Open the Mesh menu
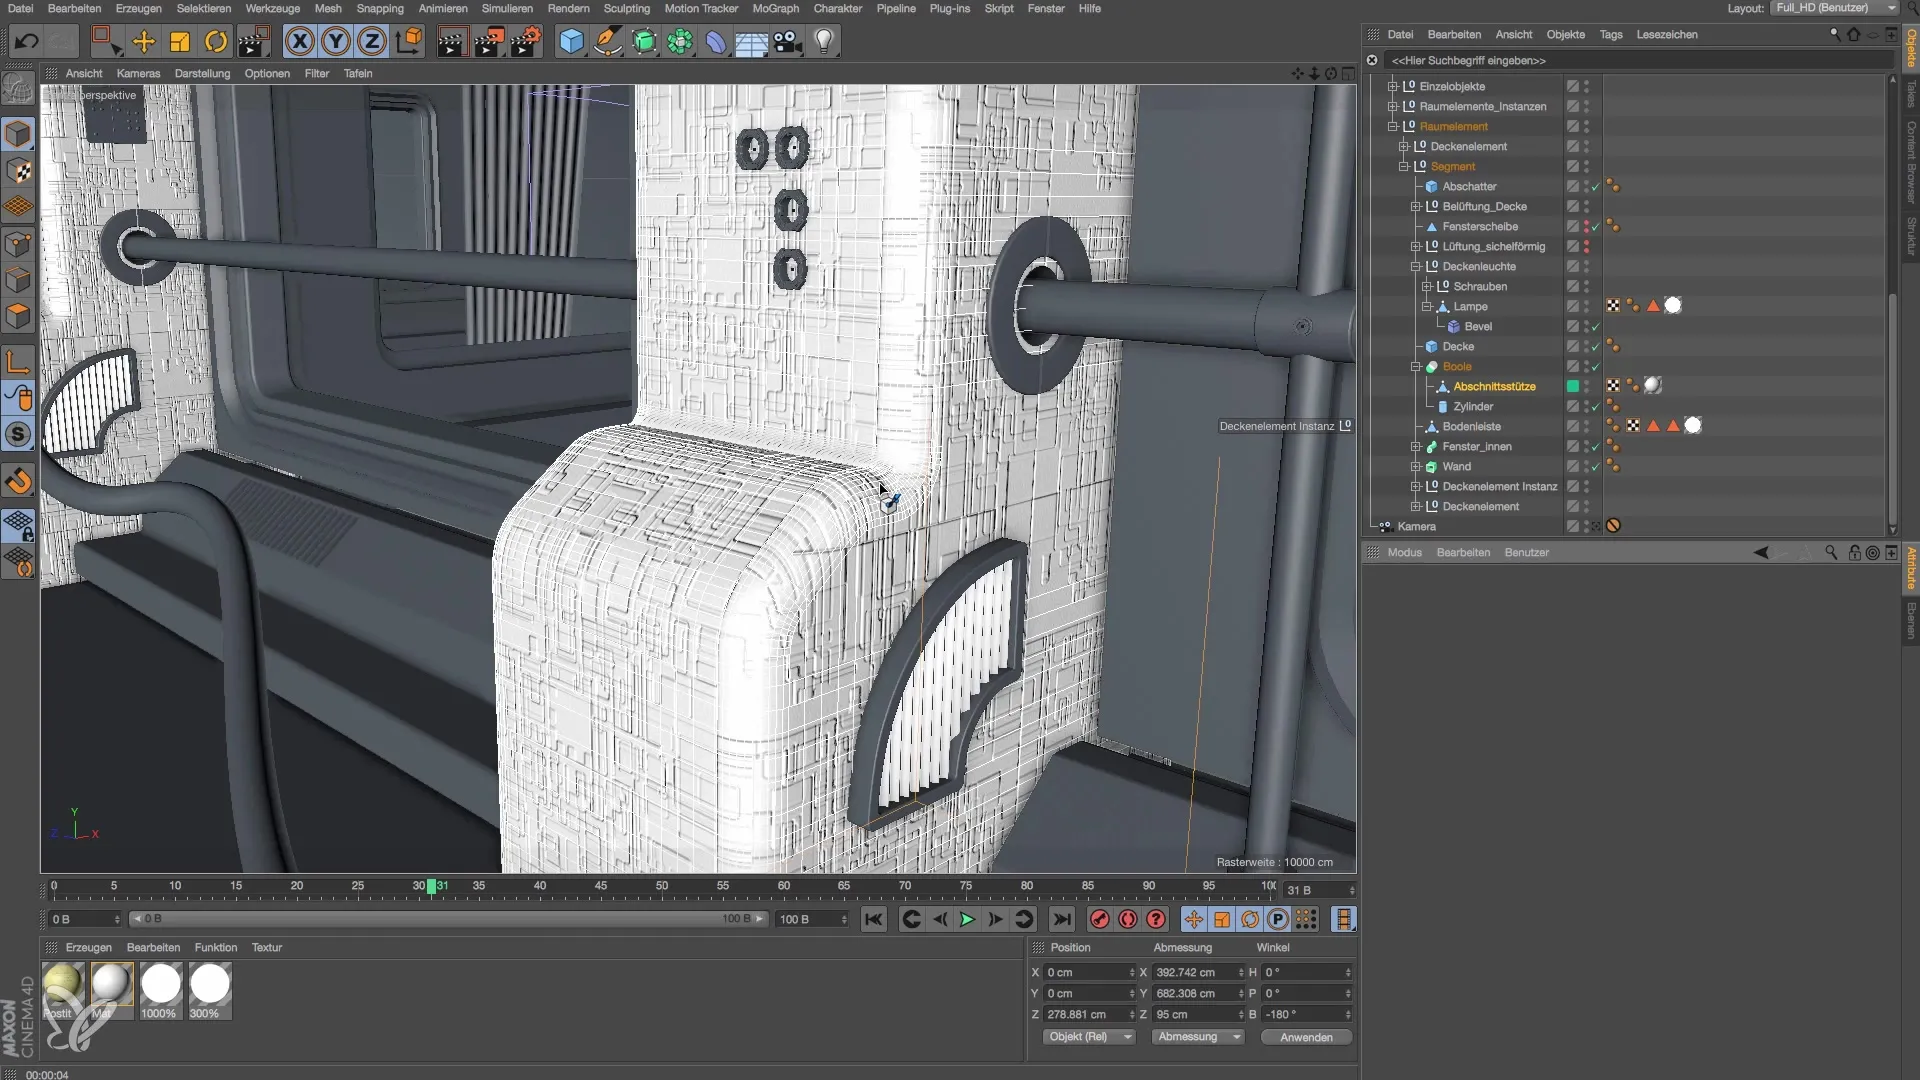Image resolution: width=1920 pixels, height=1080 pixels. point(328,8)
